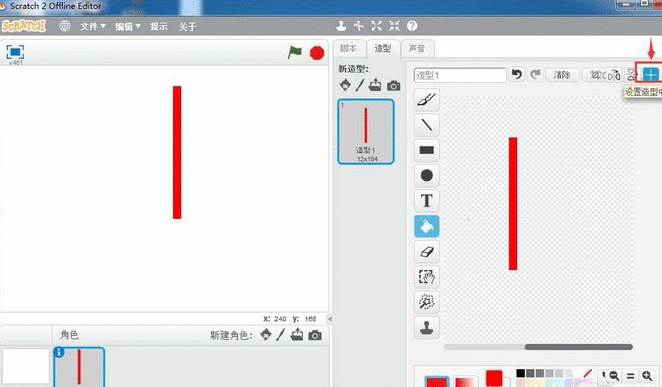Open block help question mark tool
This screenshot has width=662, height=387.
[x=412, y=26]
